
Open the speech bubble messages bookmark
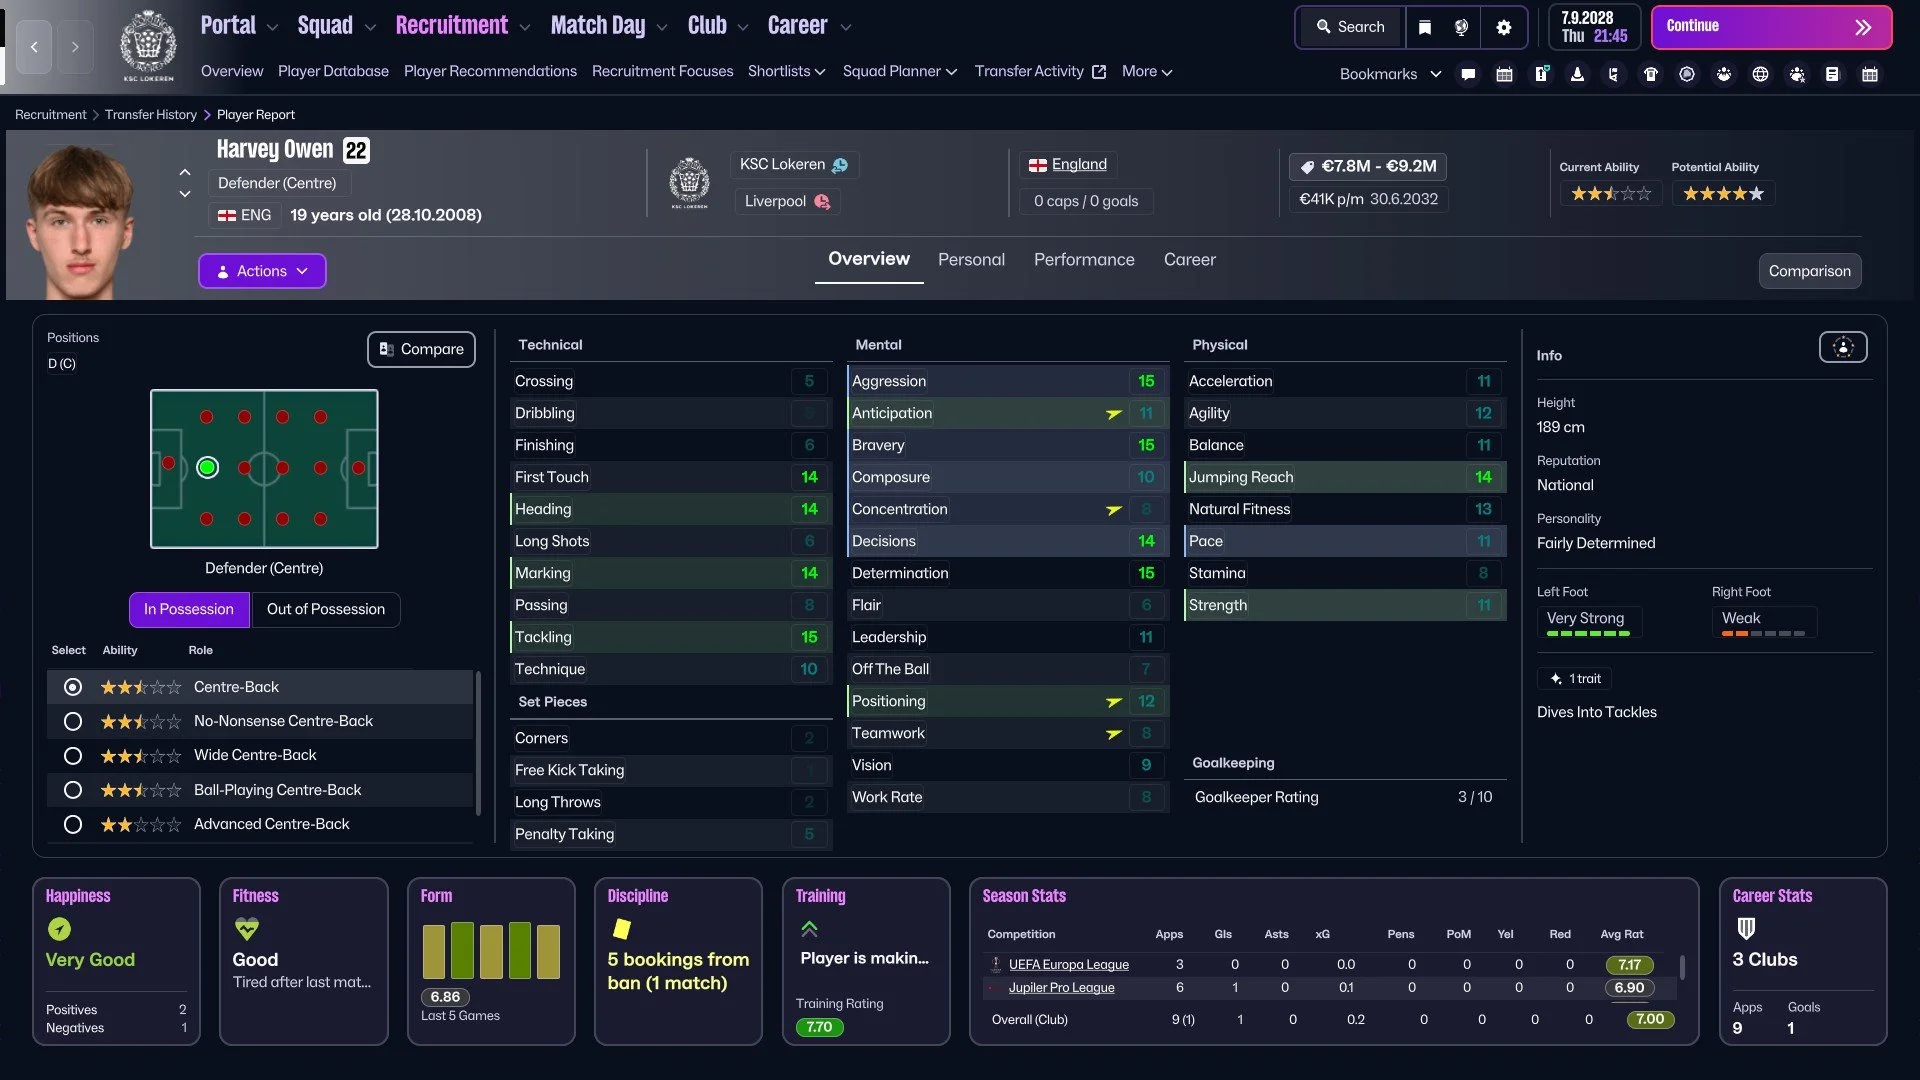[1468, 74]
